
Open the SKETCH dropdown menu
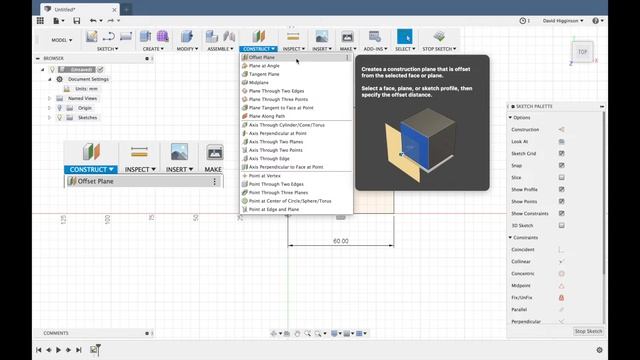[x=107, y=49]
